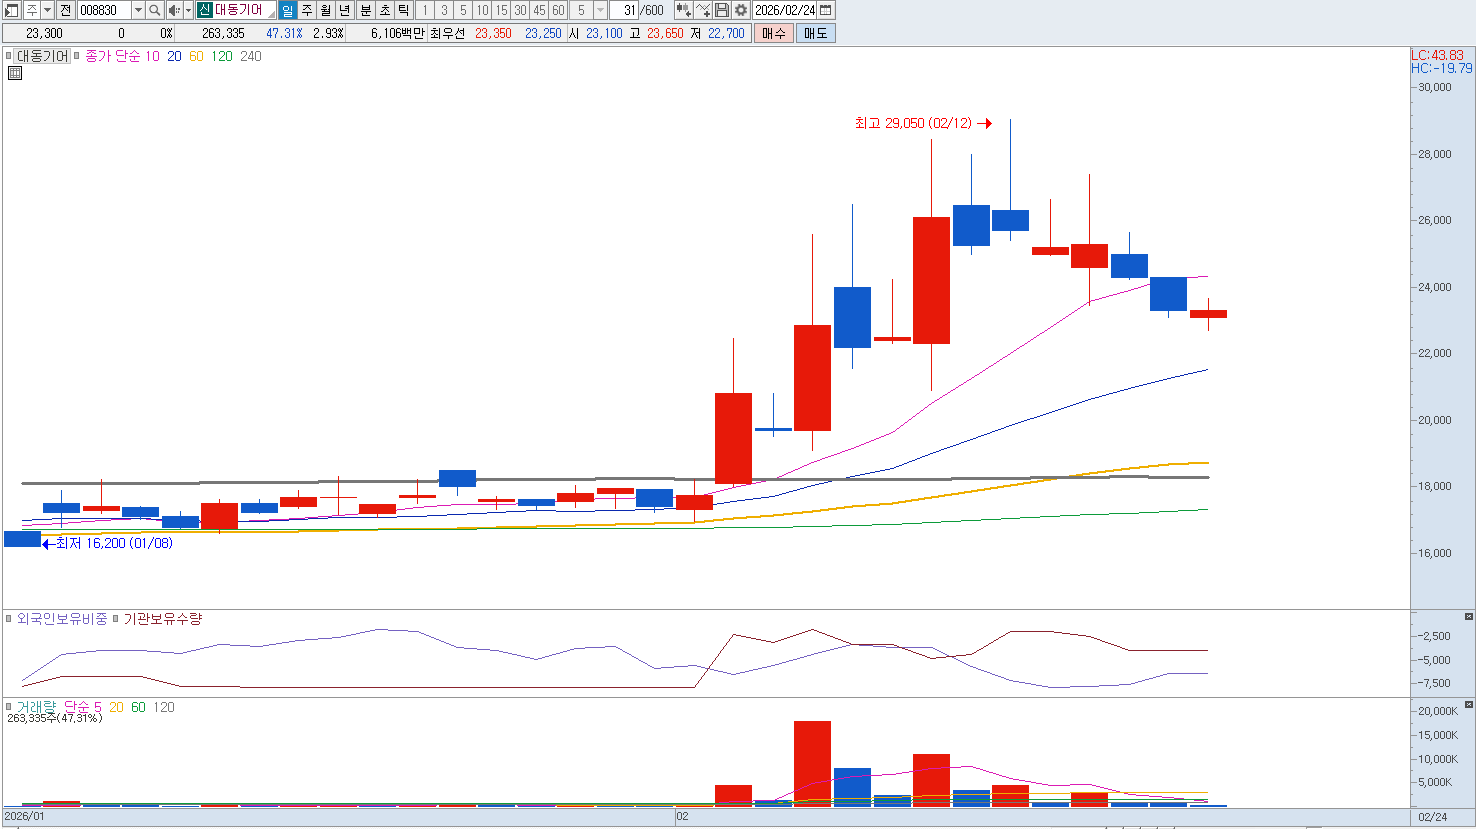
Task: Click the stock code input field 008830
Action: [103, 10]
